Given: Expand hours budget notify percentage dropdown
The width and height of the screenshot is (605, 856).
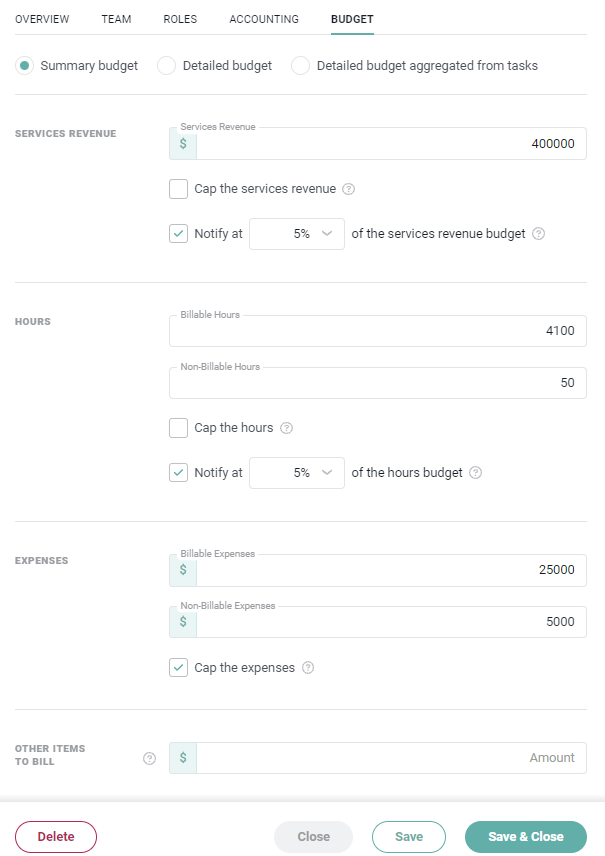Looking at the screenshot, I should pos(297,473).
